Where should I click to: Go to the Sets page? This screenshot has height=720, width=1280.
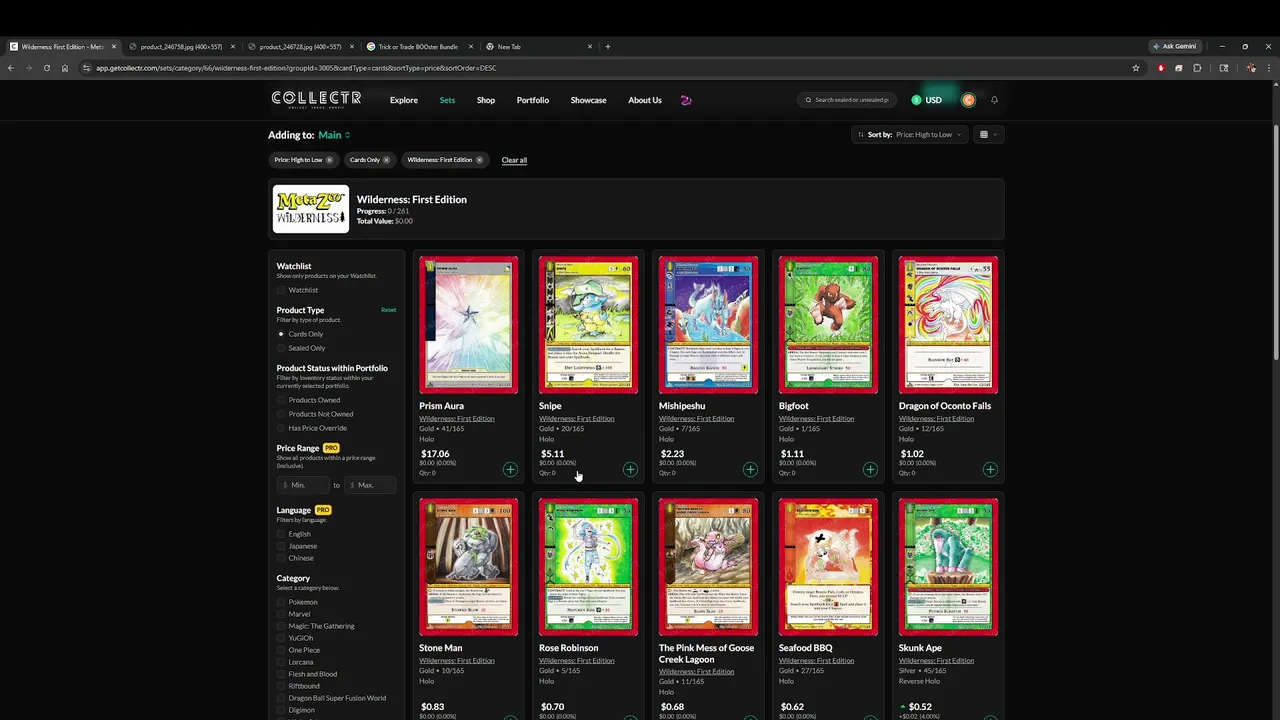point(447,100)
